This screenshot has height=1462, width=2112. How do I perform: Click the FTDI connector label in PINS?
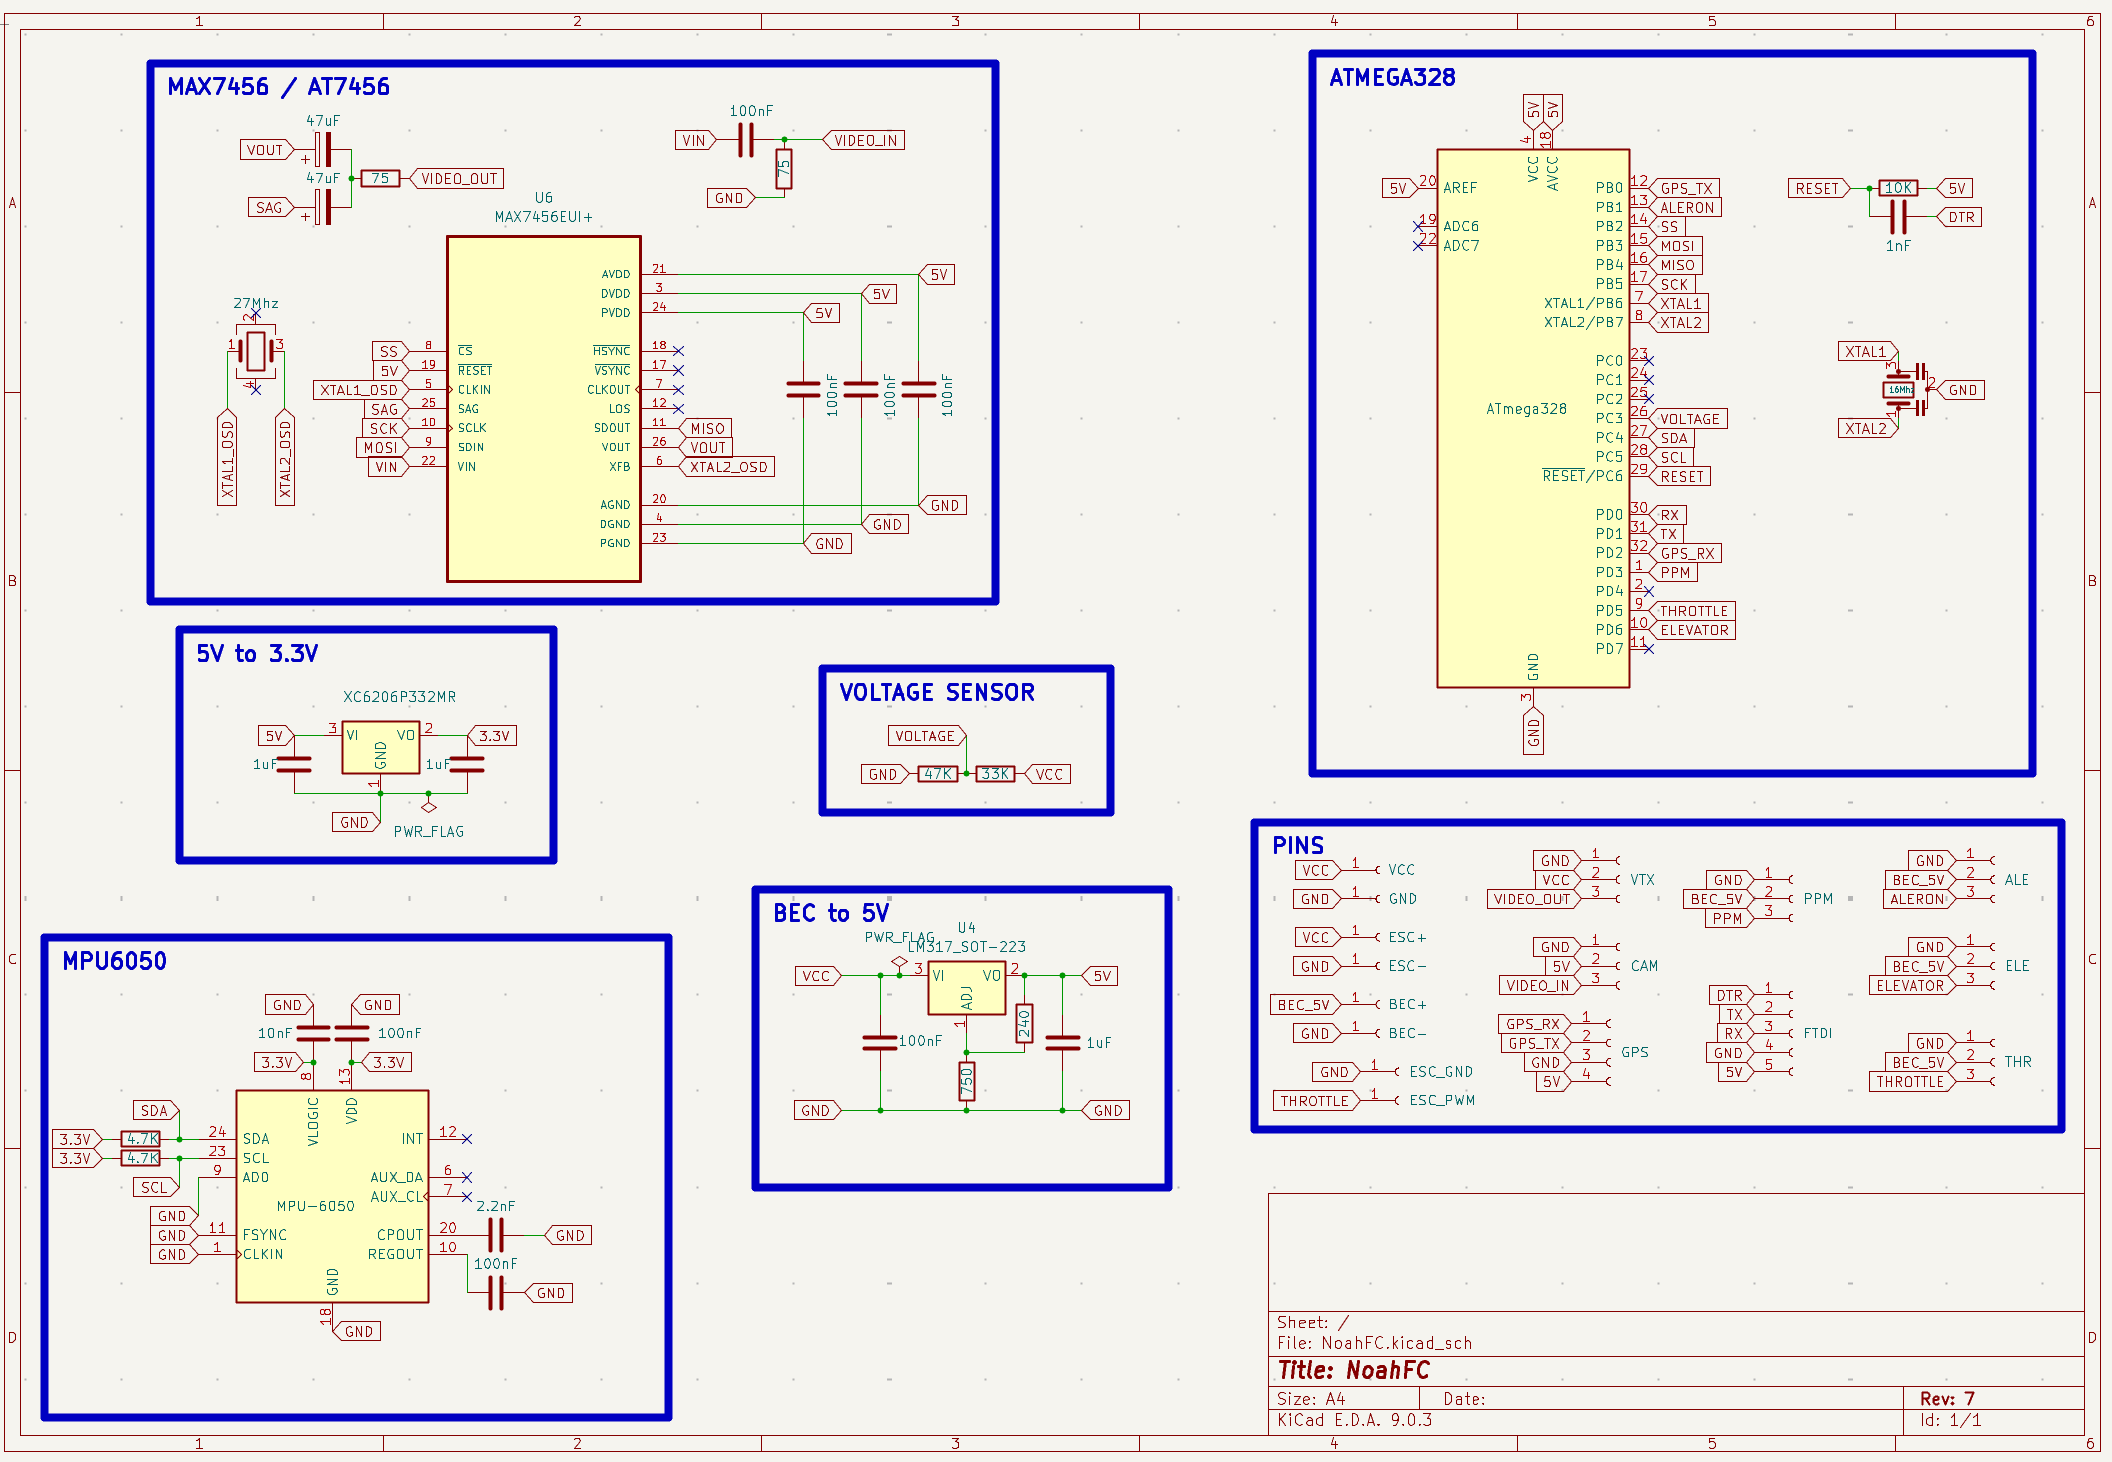(1818, 1033)
